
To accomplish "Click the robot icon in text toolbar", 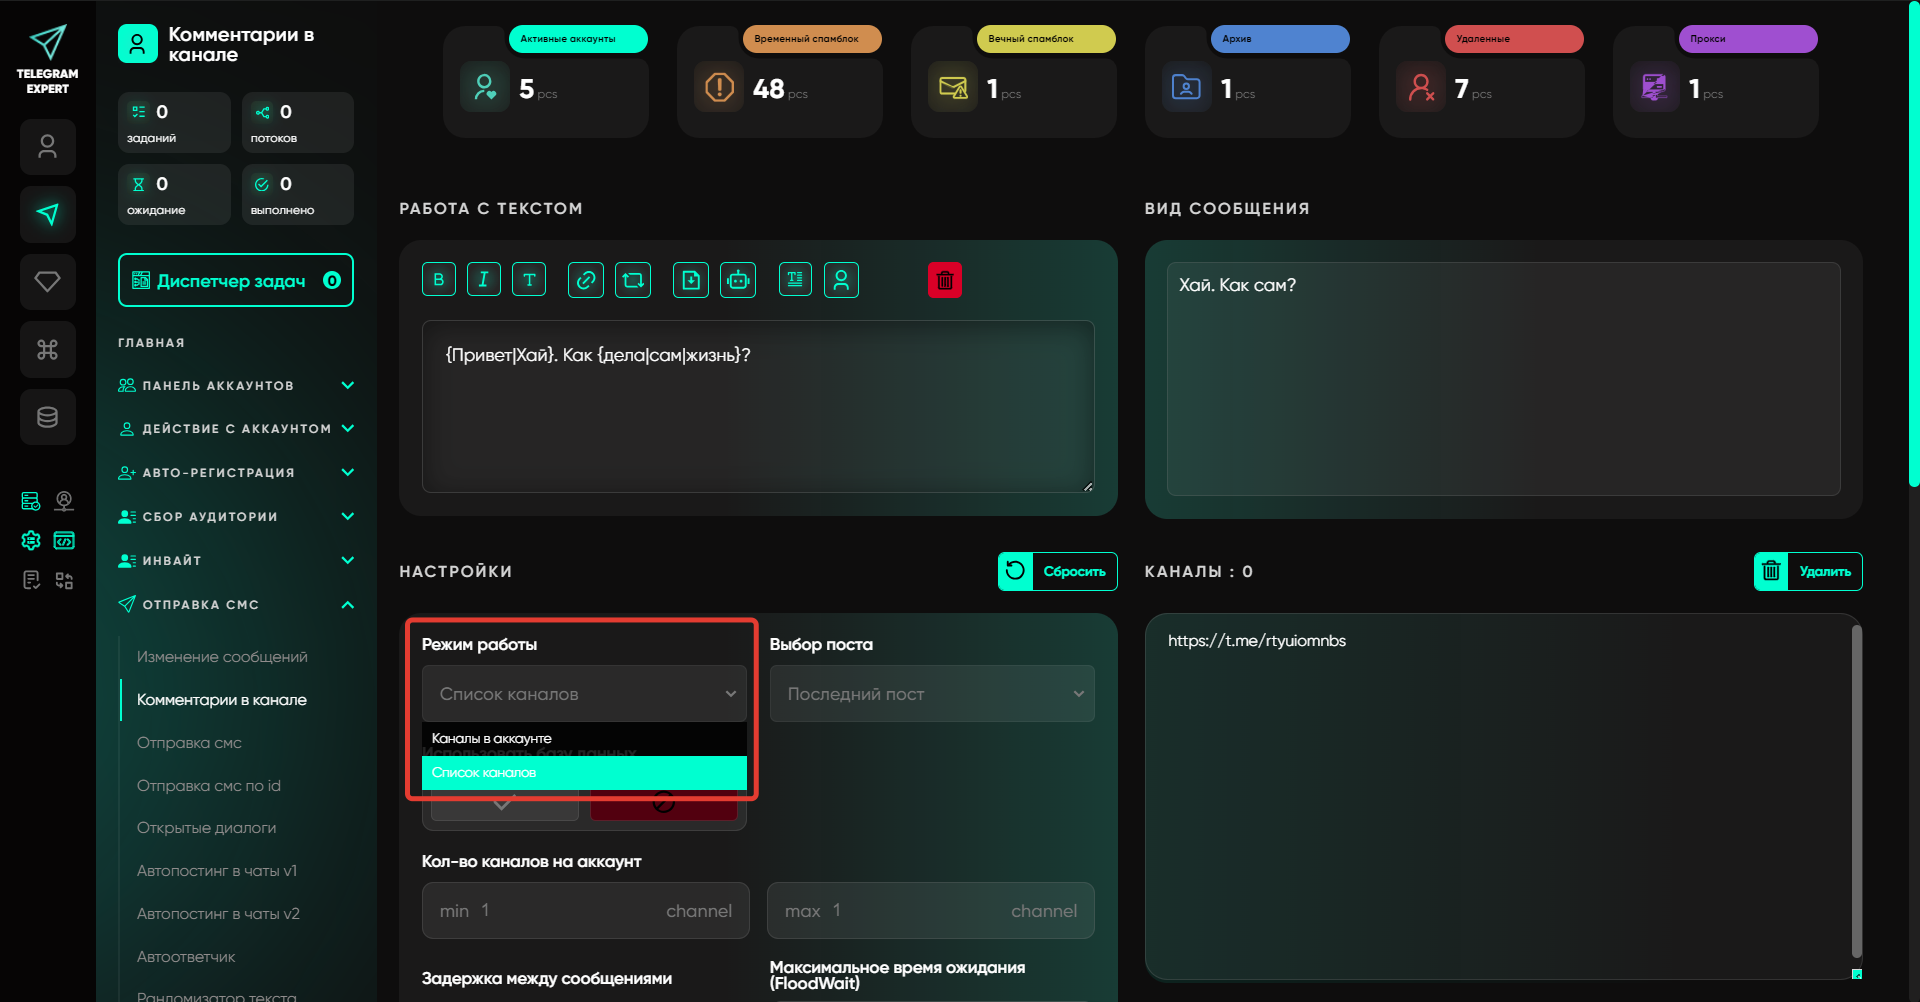I will [x=738, y=280].
